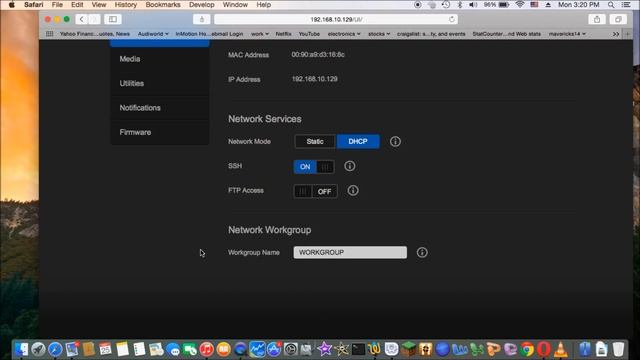Click the menu bar clock Mon 3:20 PM
The height and width of the screenshot is (360, 640).
[x=578, y=5]
